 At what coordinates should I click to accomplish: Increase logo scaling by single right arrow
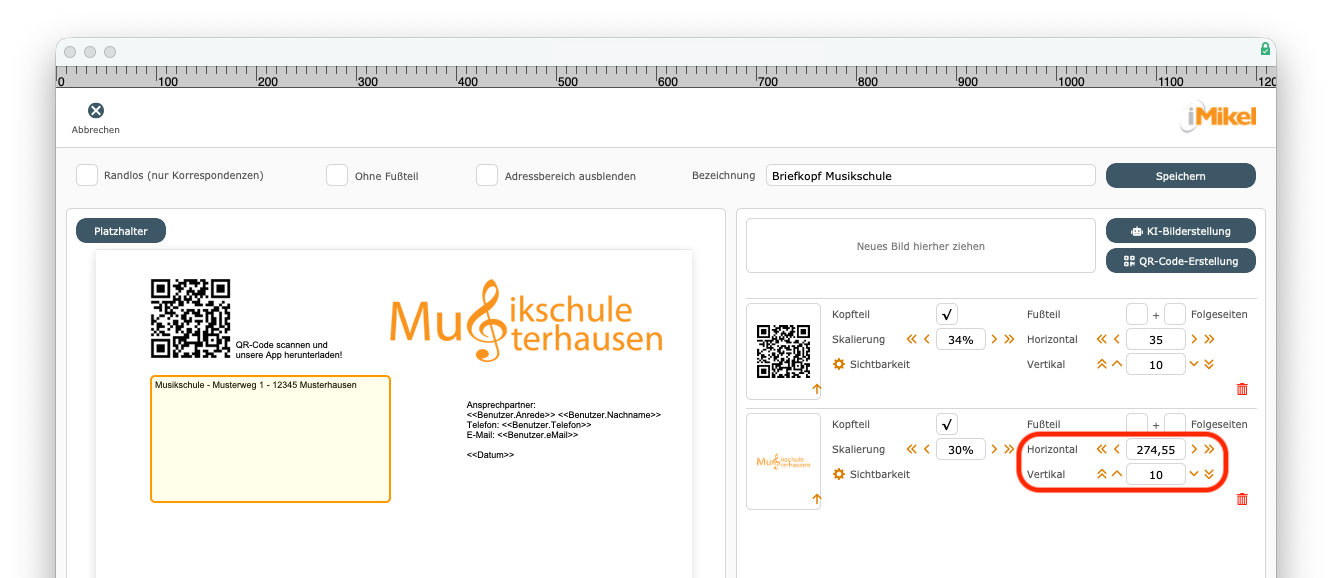pyautogui.click(x=994, y=449)
